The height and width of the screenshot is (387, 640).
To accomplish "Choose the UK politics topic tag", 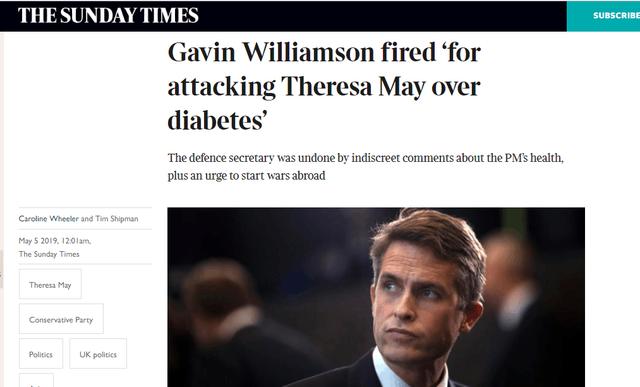I will pos(98,354).
